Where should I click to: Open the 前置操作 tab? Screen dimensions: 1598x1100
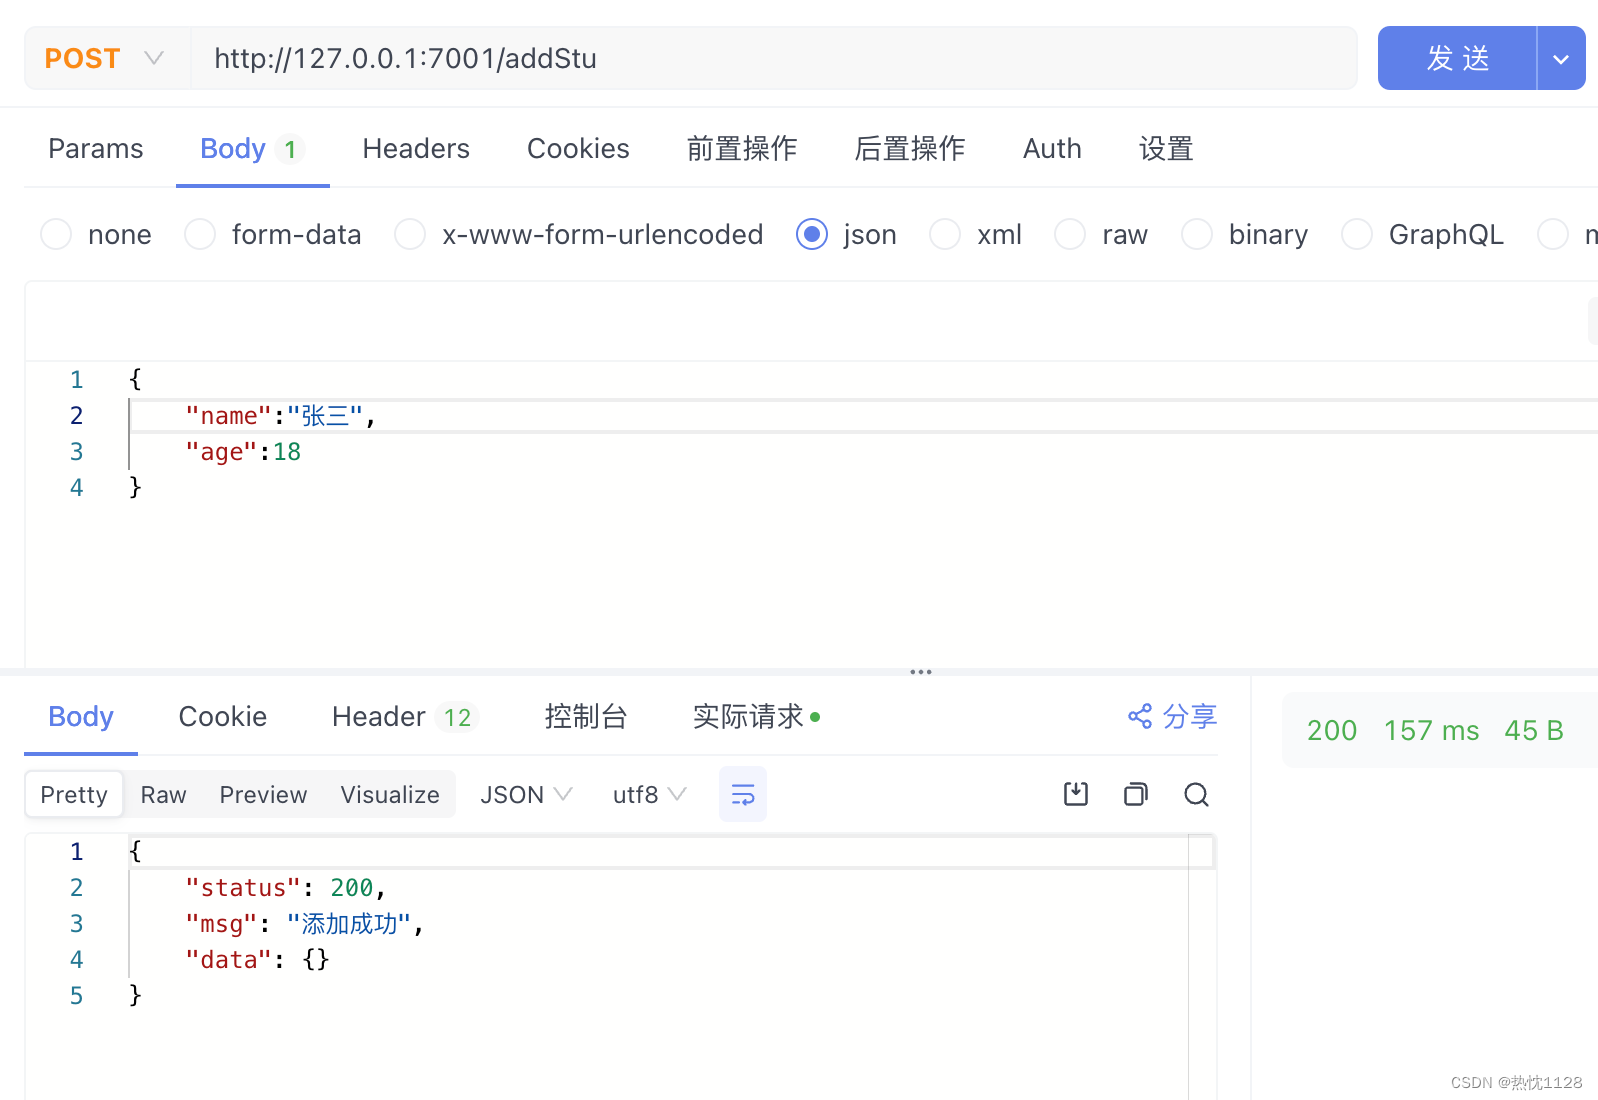742,148
